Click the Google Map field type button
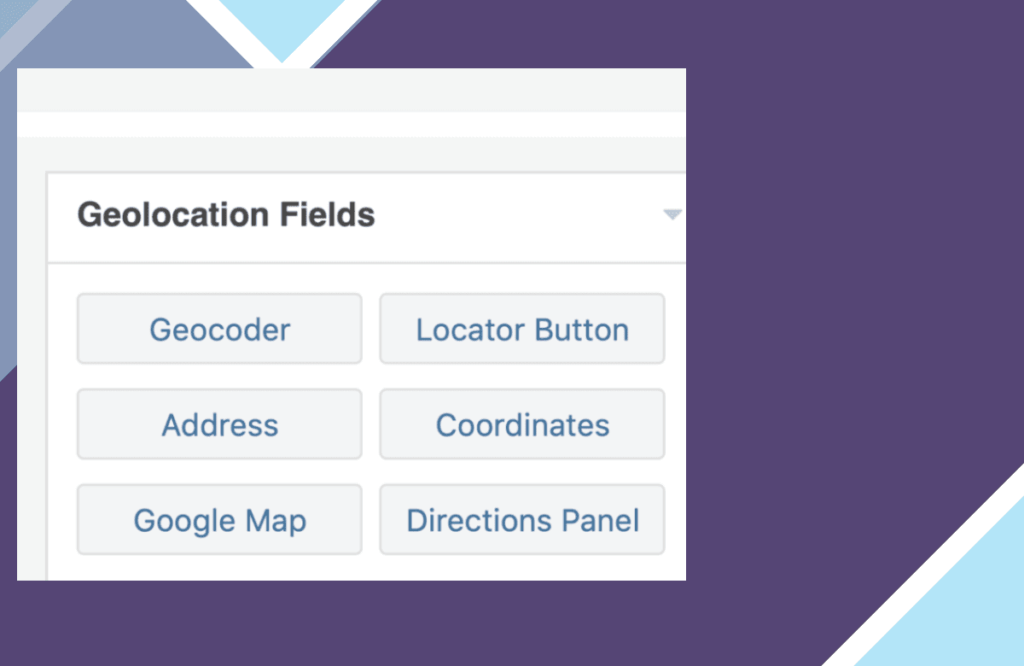Image resolution: width=1024 pixels, height=666 pixels. 219,520
